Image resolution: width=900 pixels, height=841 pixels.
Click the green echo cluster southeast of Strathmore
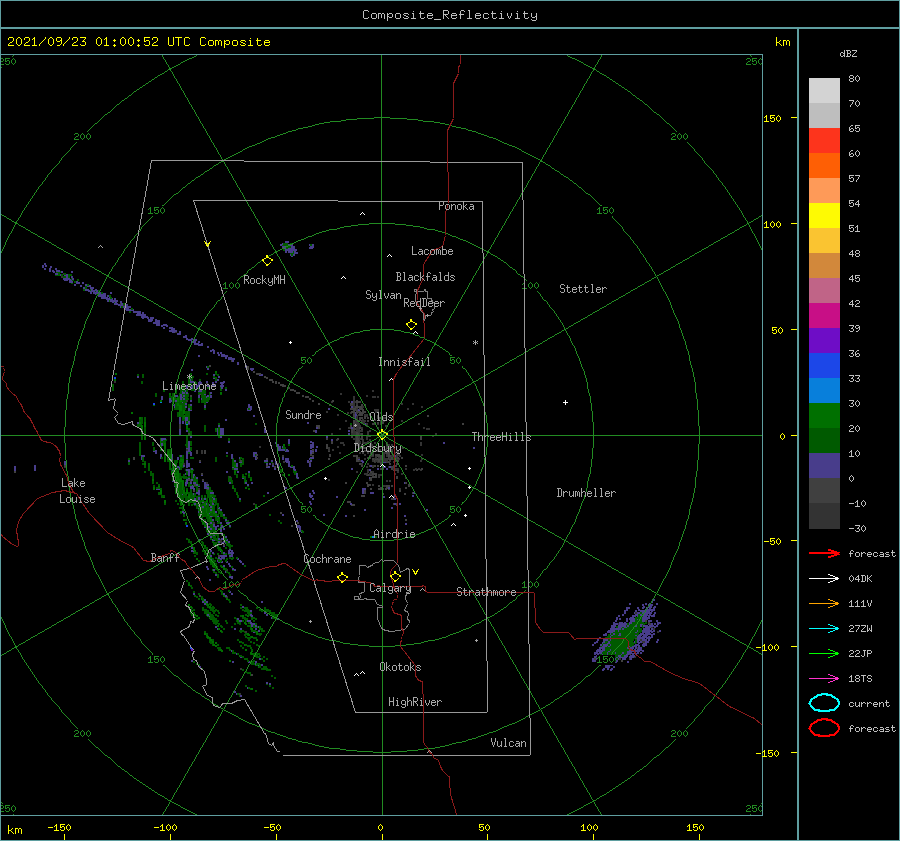click(x=626, y=636)
